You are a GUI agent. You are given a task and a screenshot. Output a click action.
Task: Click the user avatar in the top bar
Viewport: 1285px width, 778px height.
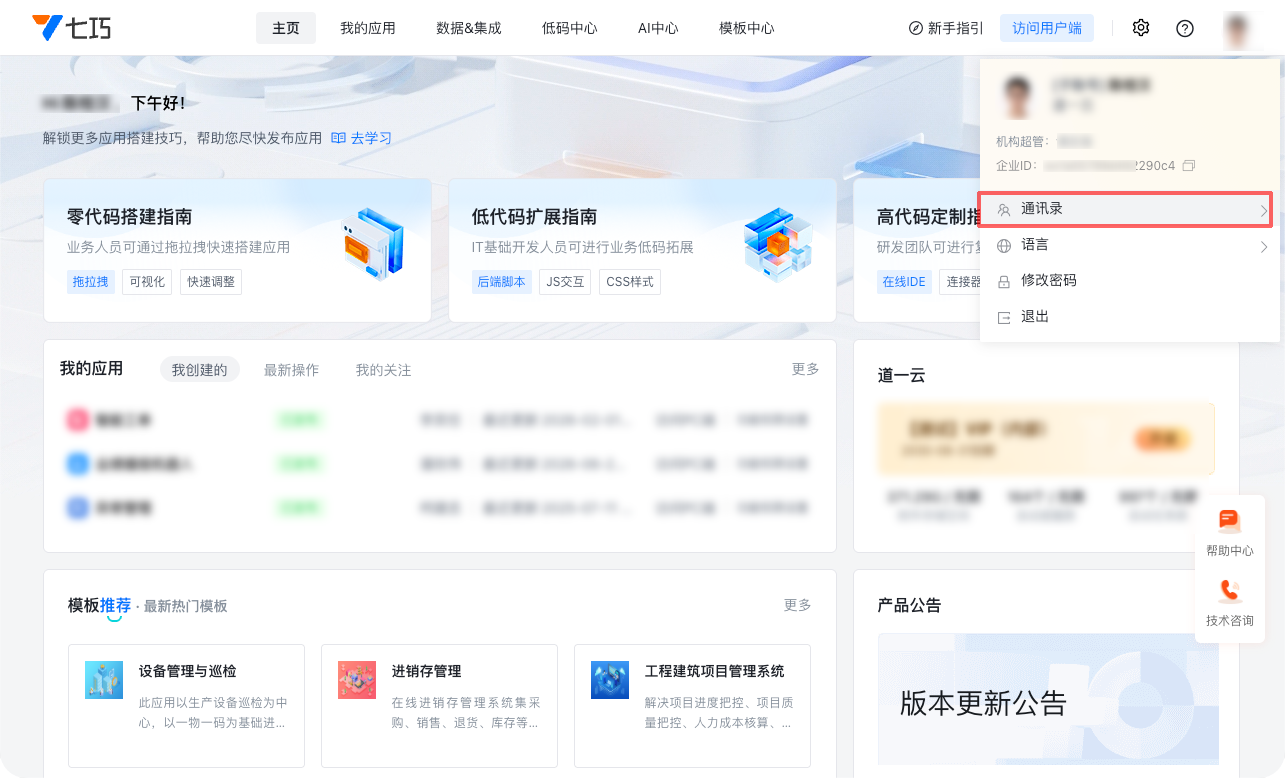pos(1238,28)
